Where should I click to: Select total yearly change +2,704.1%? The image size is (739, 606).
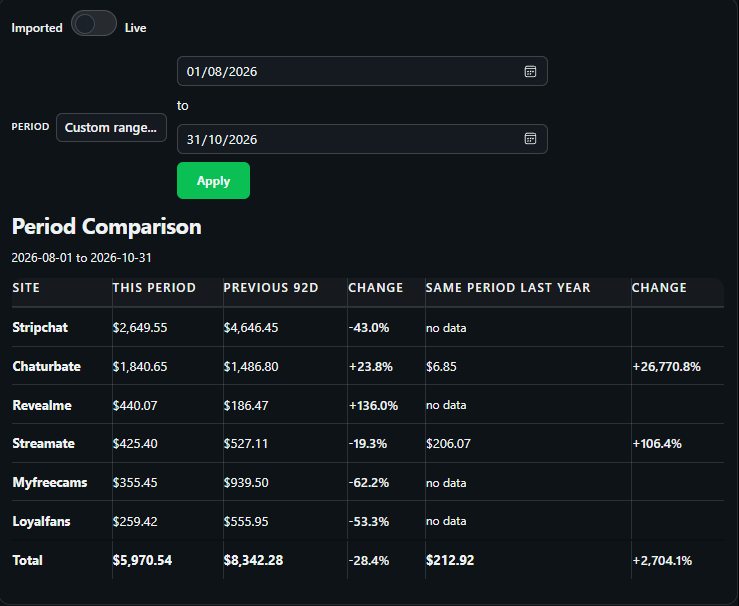[x=662, y=560]
